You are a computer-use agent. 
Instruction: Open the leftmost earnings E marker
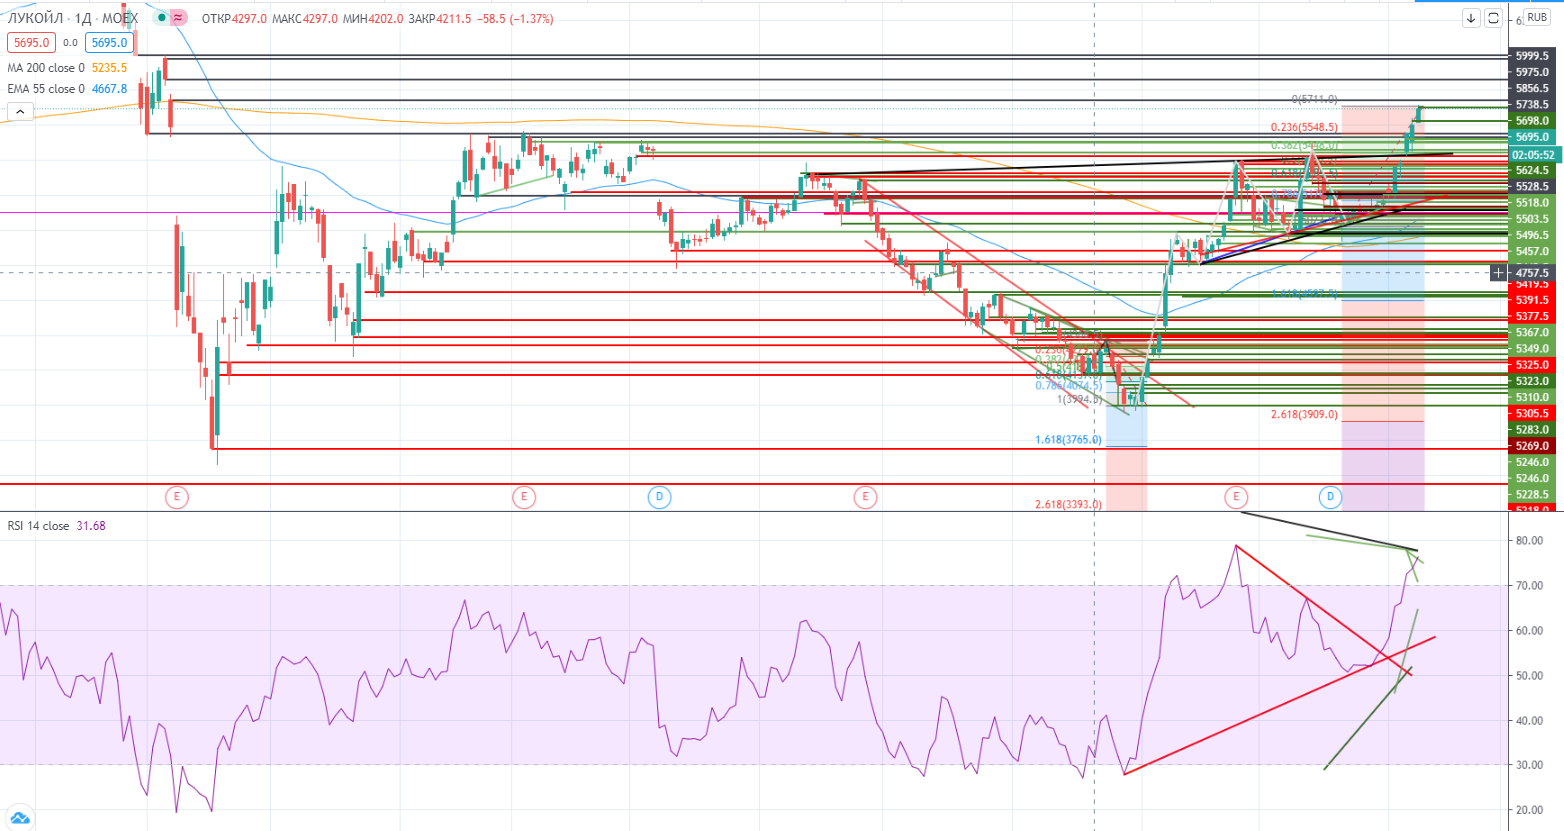(x=177, y=497)
